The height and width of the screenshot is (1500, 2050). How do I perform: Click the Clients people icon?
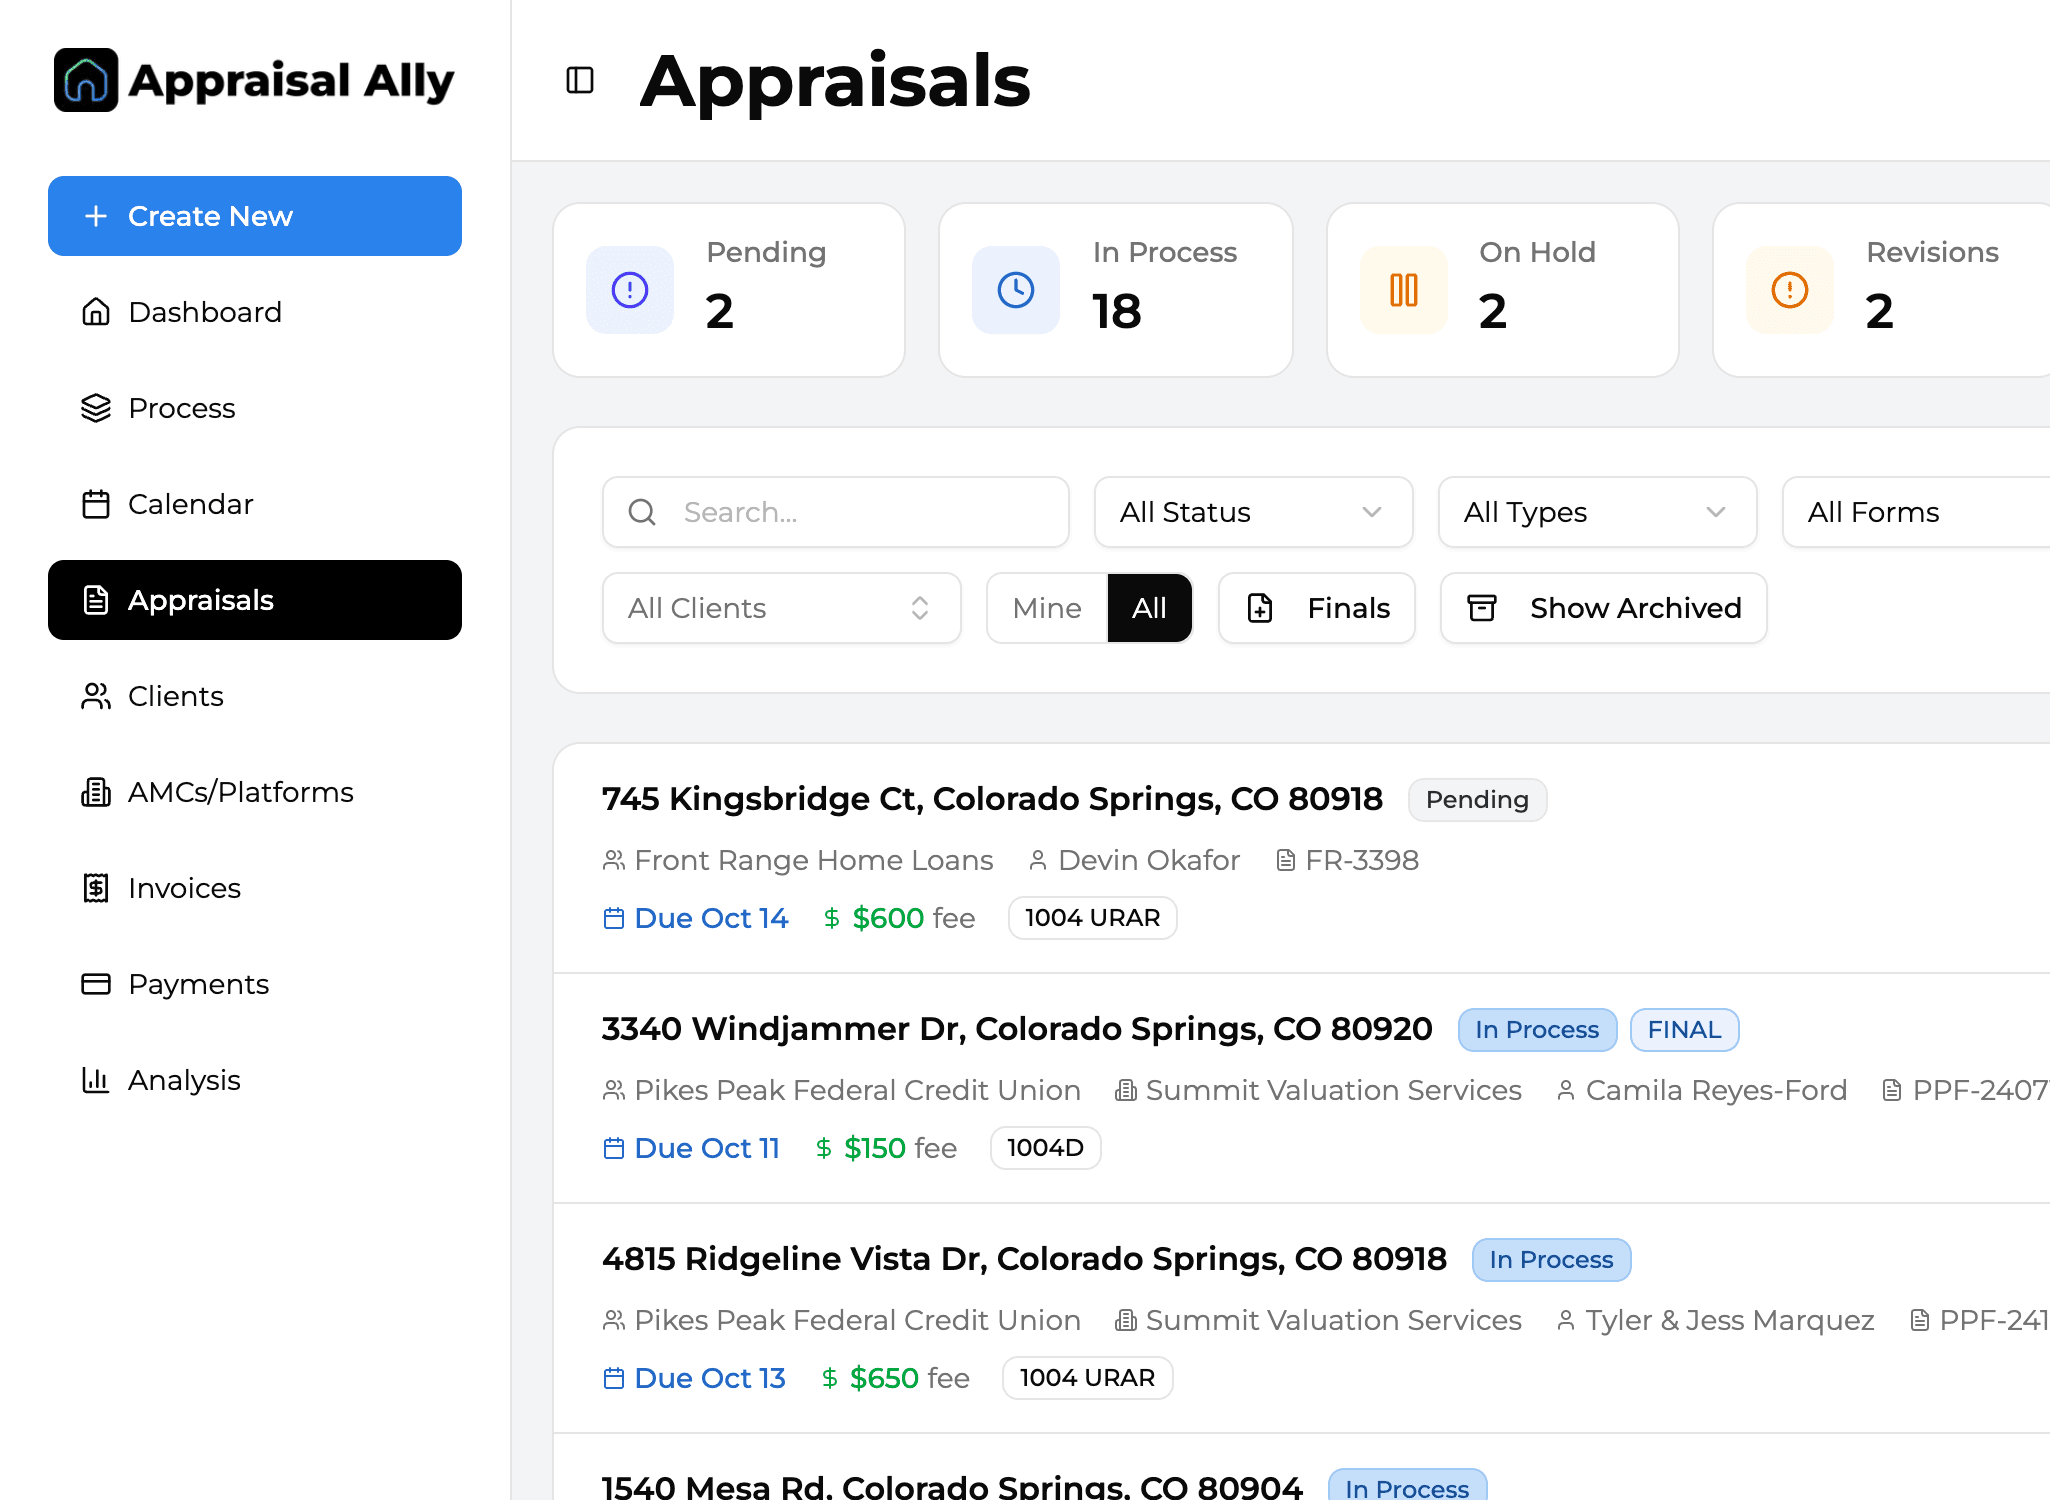[96, 696]
